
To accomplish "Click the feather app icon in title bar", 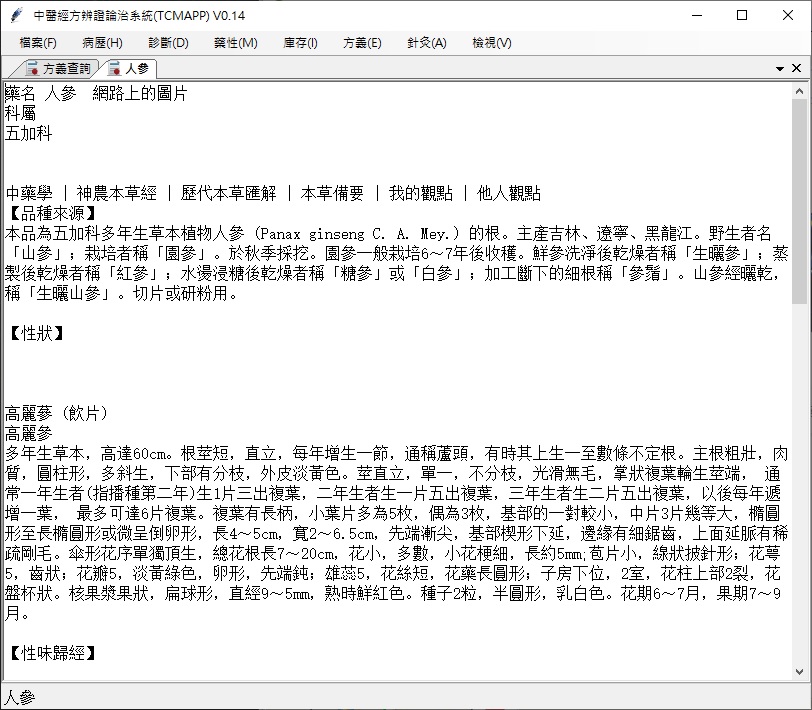I will (x=15, y=16).
